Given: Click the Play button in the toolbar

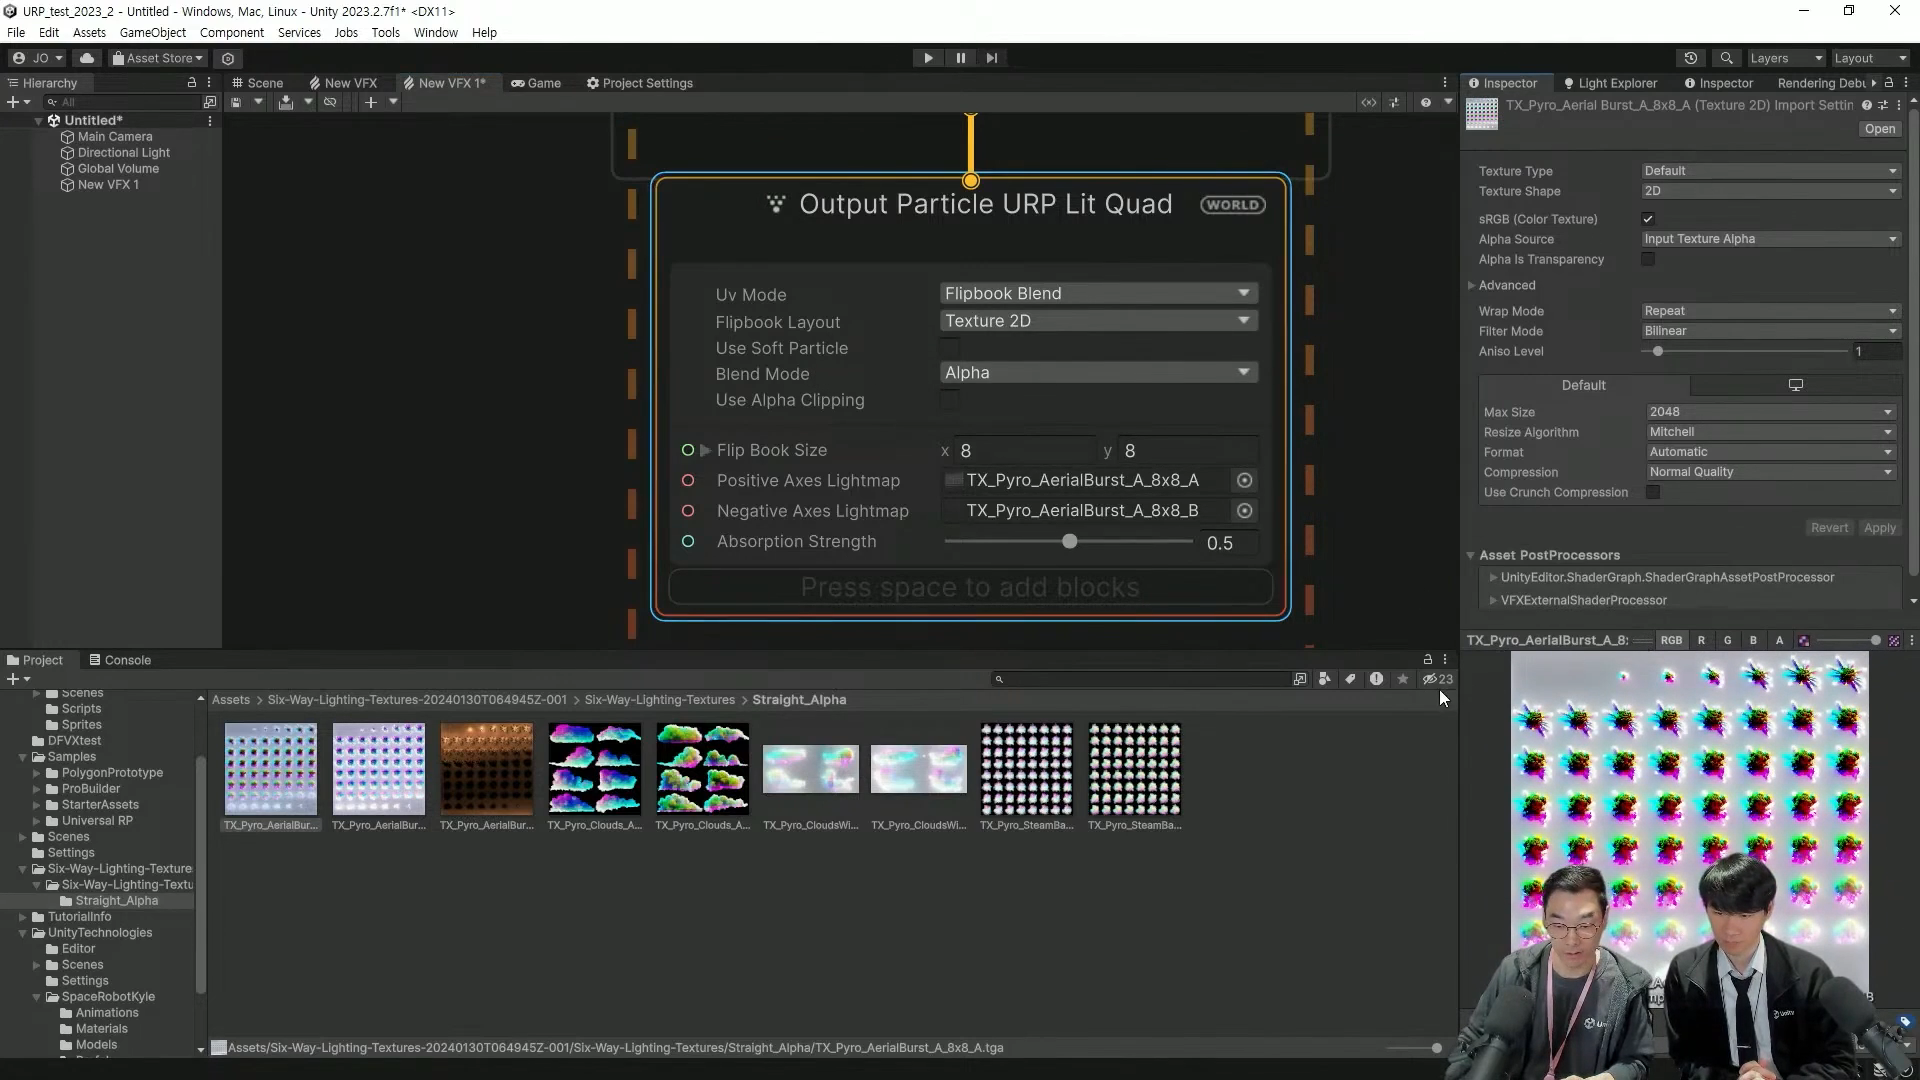Looking at the screenshot, I should point(928,58).
